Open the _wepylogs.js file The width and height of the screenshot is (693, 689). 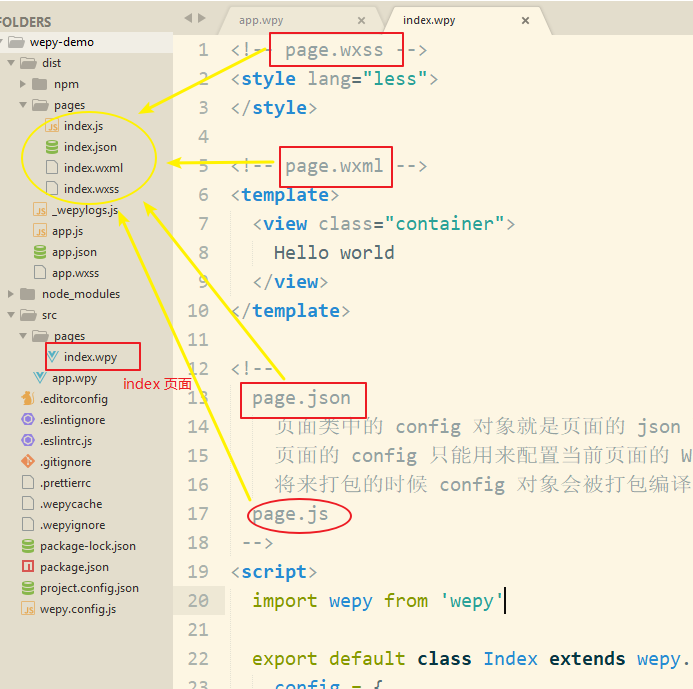click(85, 210)
